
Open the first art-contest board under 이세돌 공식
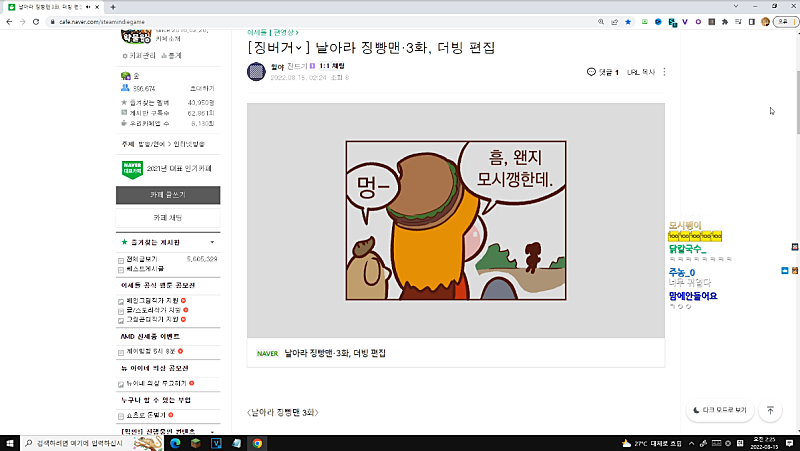[153, 300]
